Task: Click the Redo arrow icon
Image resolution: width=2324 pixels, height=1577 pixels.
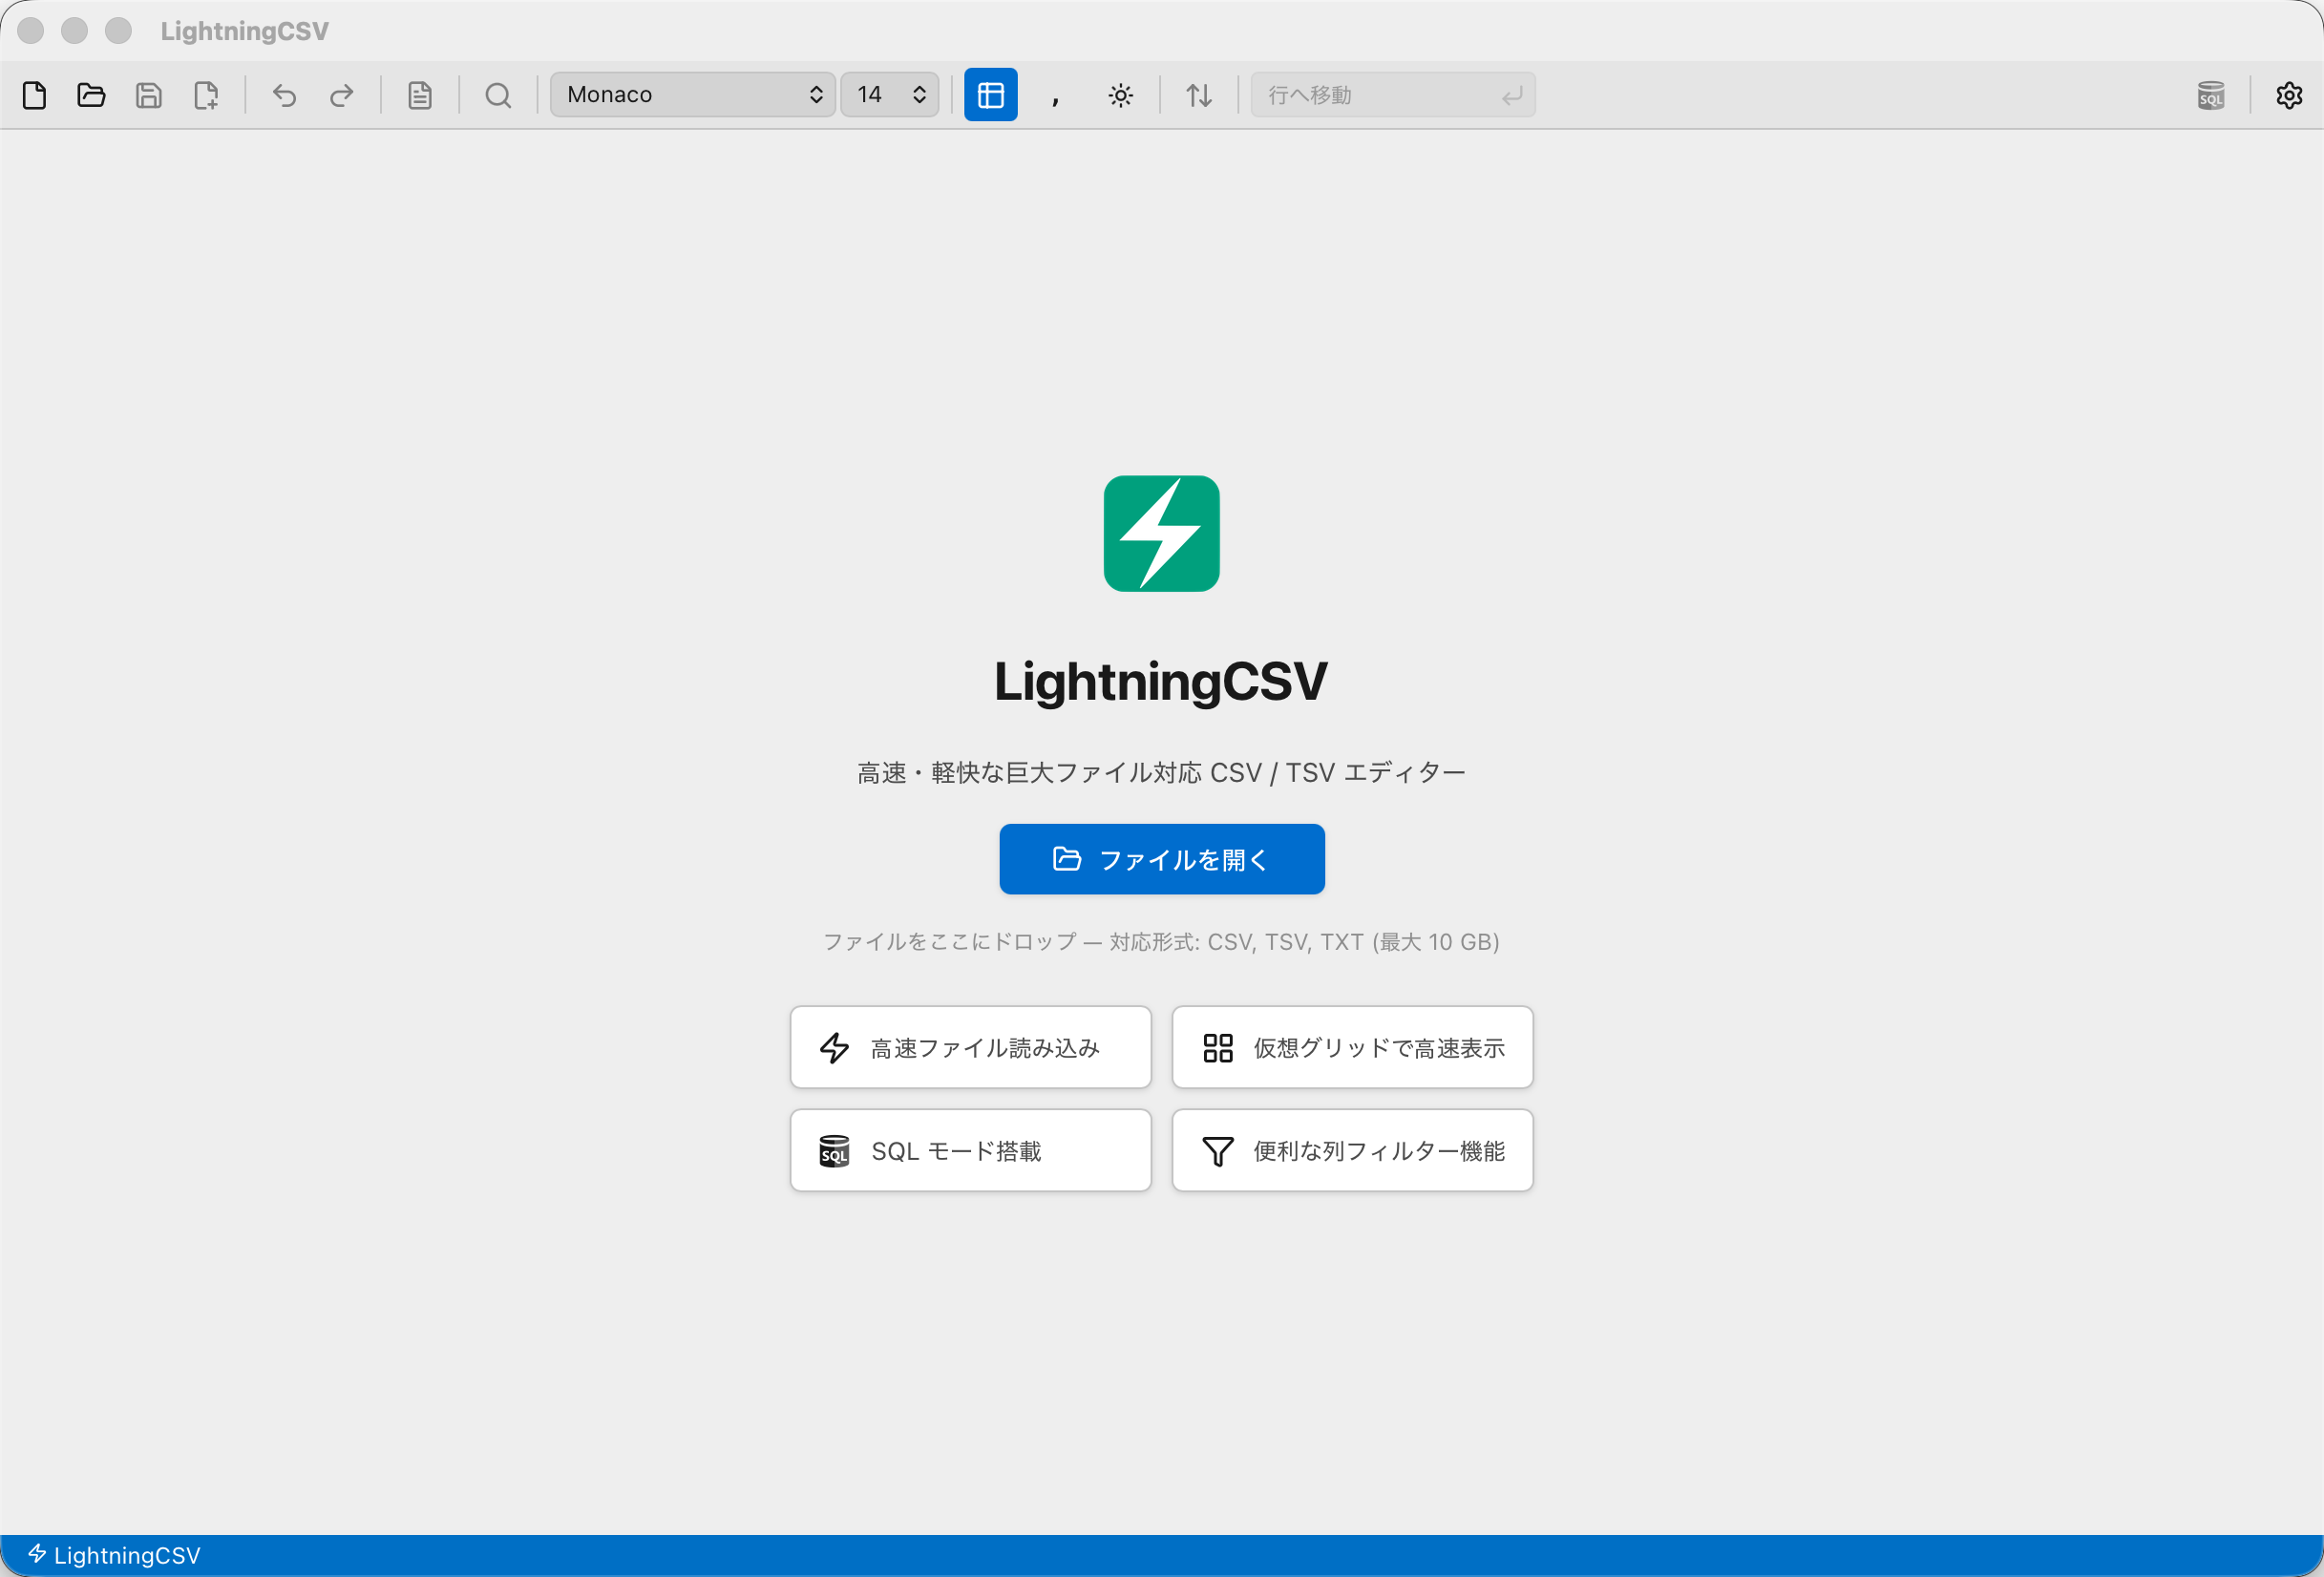Action: [342, 95]
